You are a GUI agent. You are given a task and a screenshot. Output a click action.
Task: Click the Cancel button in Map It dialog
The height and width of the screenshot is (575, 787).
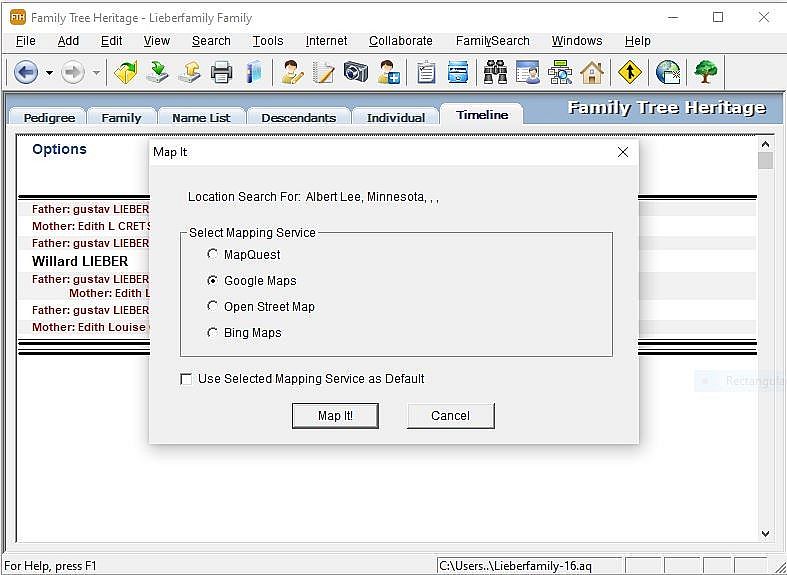click(450, 416)
